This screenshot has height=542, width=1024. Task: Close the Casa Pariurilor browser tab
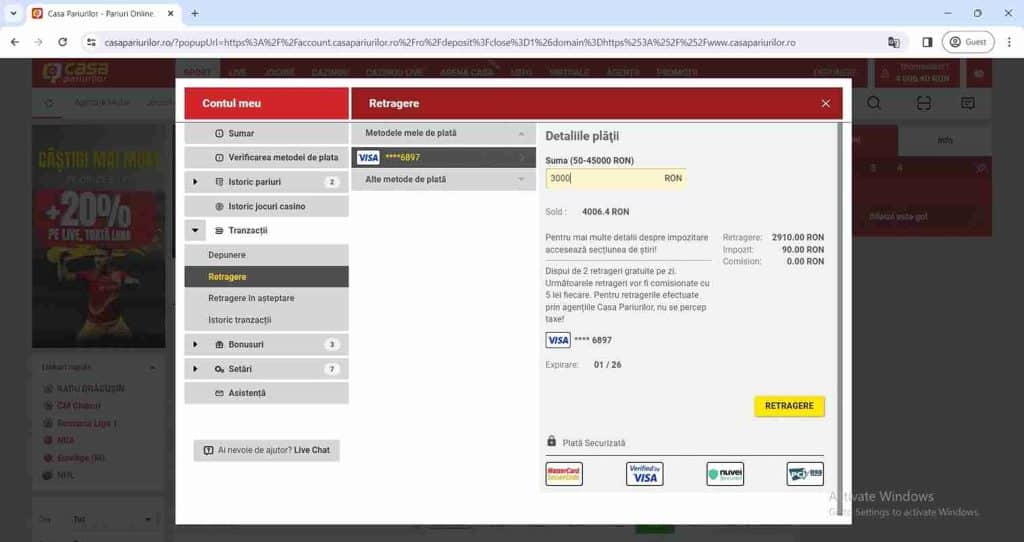pos(171,13)
